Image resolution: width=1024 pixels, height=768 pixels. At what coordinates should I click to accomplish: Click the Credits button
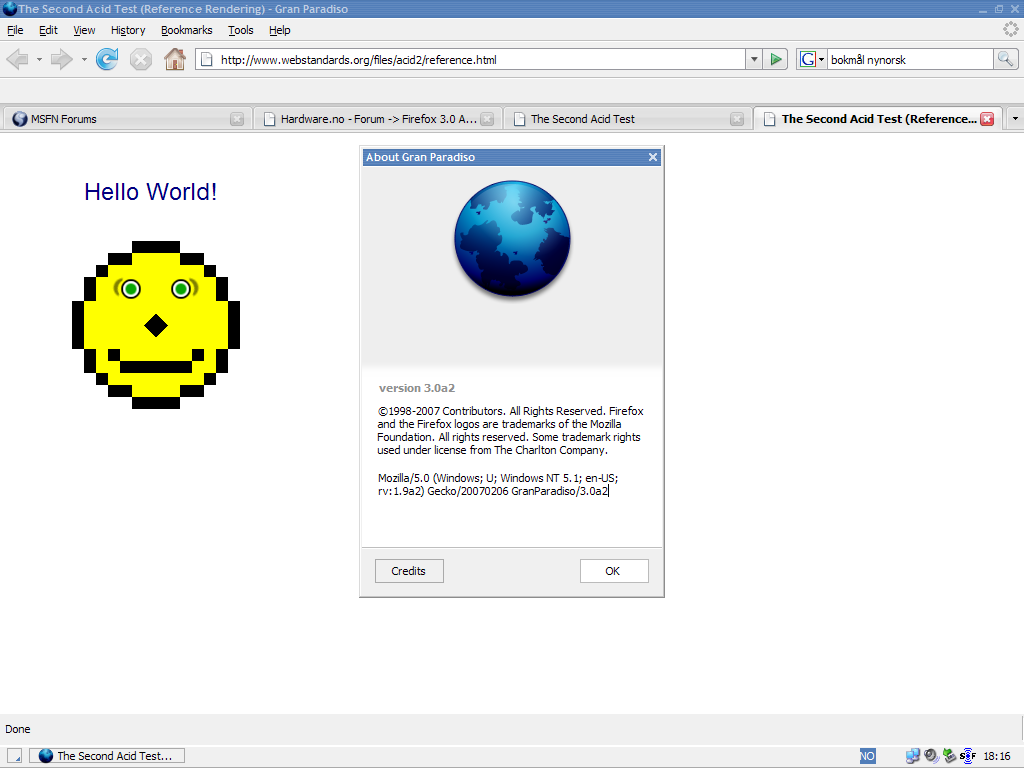point(409,571)
